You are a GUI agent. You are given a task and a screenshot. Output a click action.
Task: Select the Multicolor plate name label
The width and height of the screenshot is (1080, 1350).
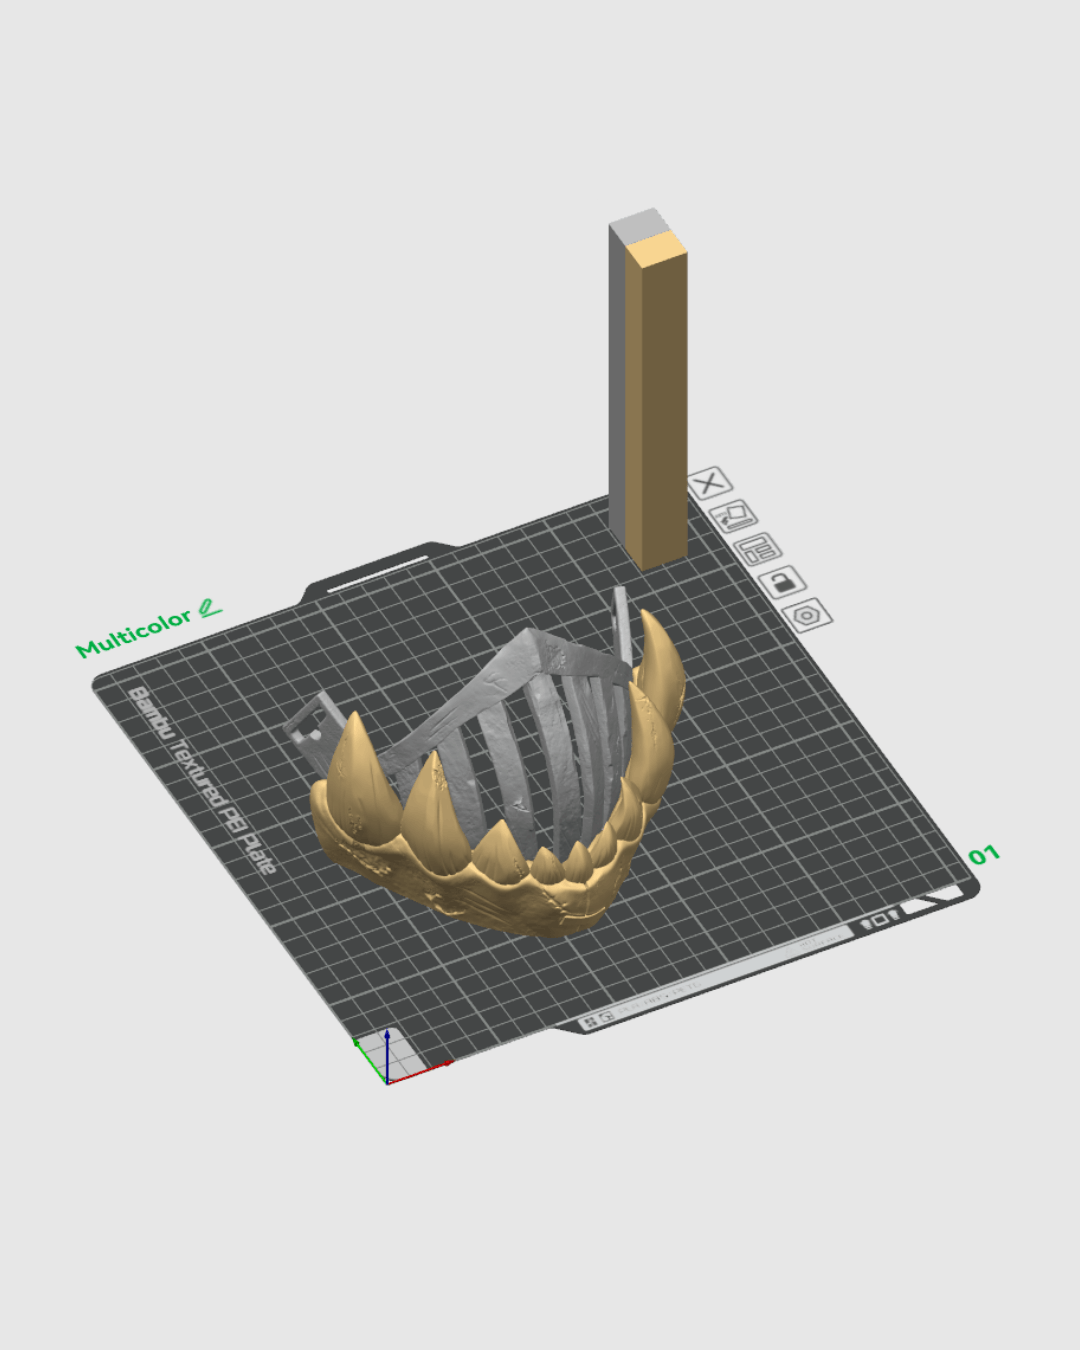[x=133, y=633]
